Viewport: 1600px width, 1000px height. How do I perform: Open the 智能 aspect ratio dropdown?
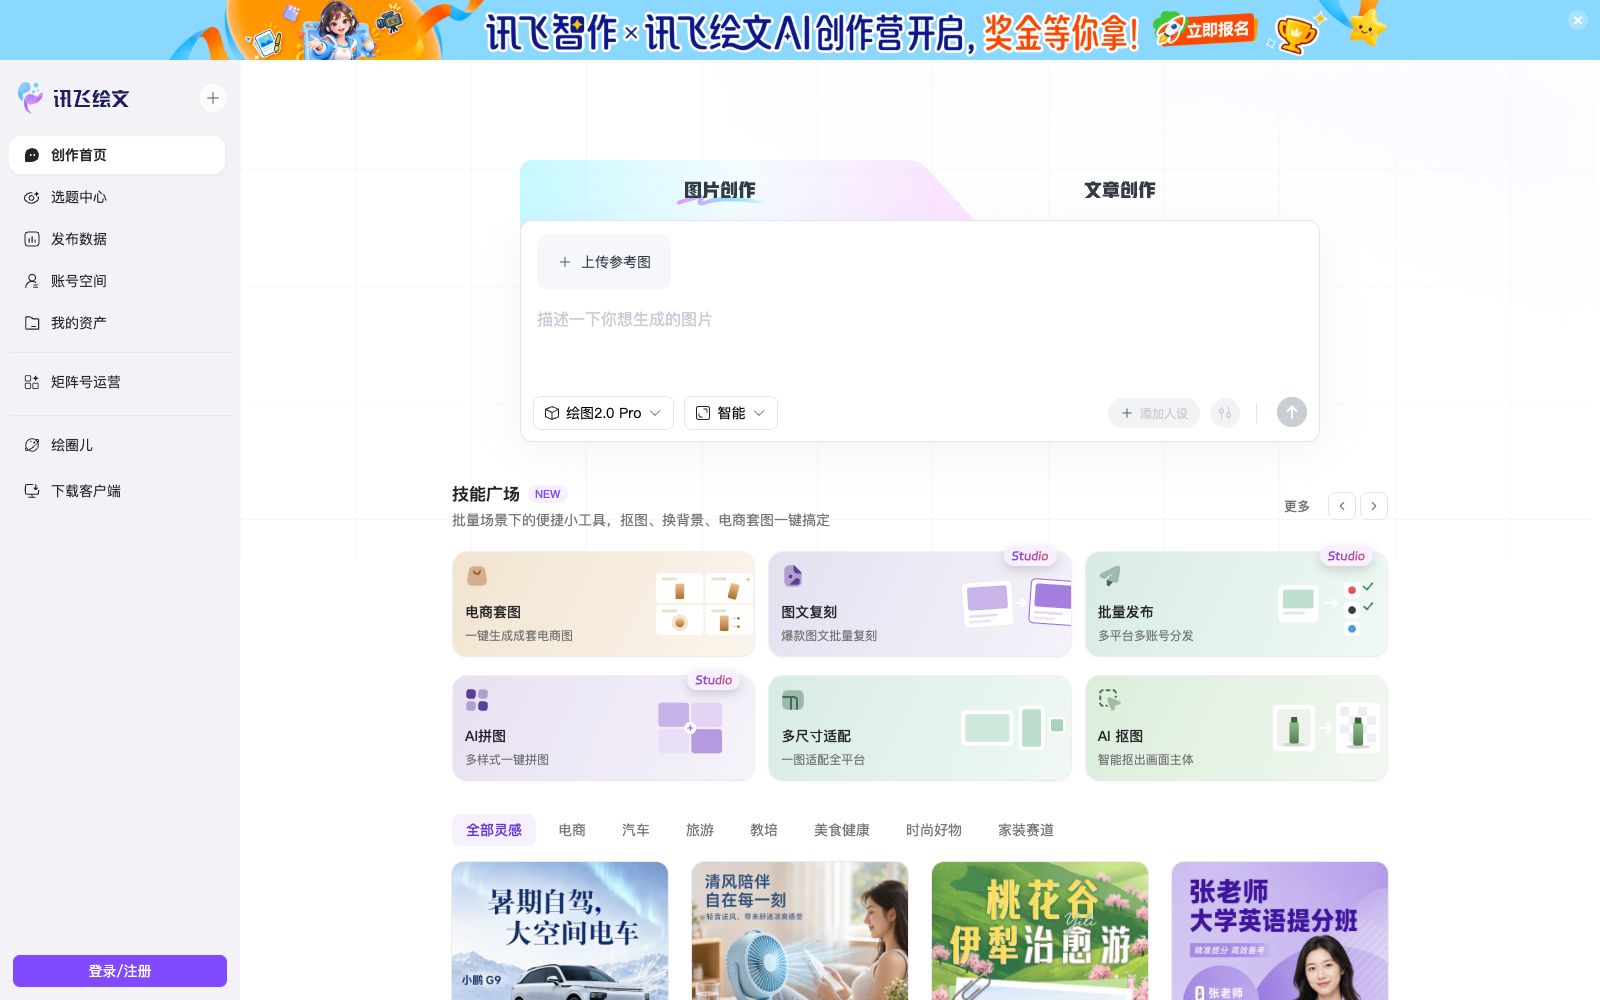coord(731,413)
